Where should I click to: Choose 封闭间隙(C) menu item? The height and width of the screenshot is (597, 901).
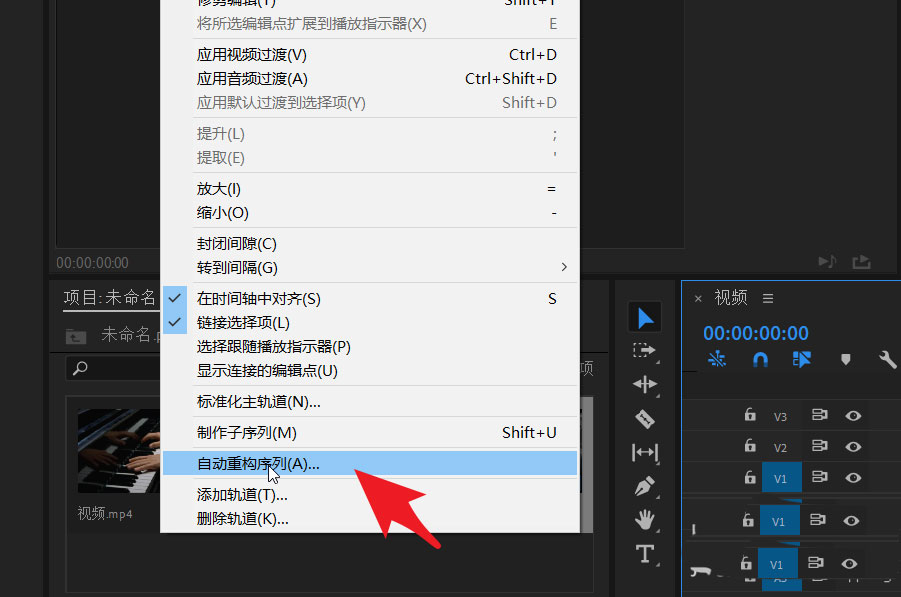[x=370, y=244]
